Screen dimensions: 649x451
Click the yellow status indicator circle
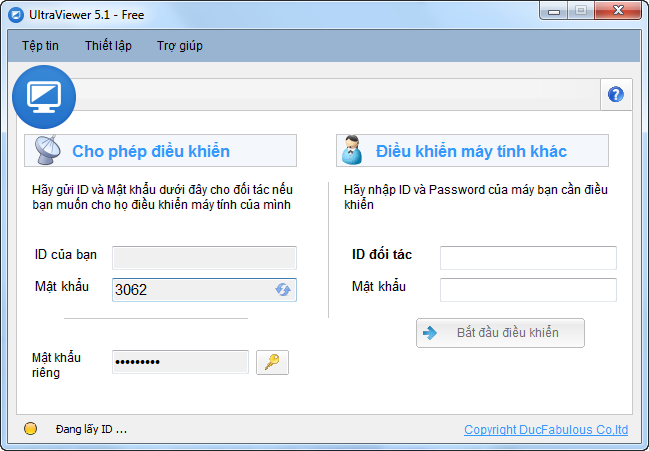(x=31, y=429)
